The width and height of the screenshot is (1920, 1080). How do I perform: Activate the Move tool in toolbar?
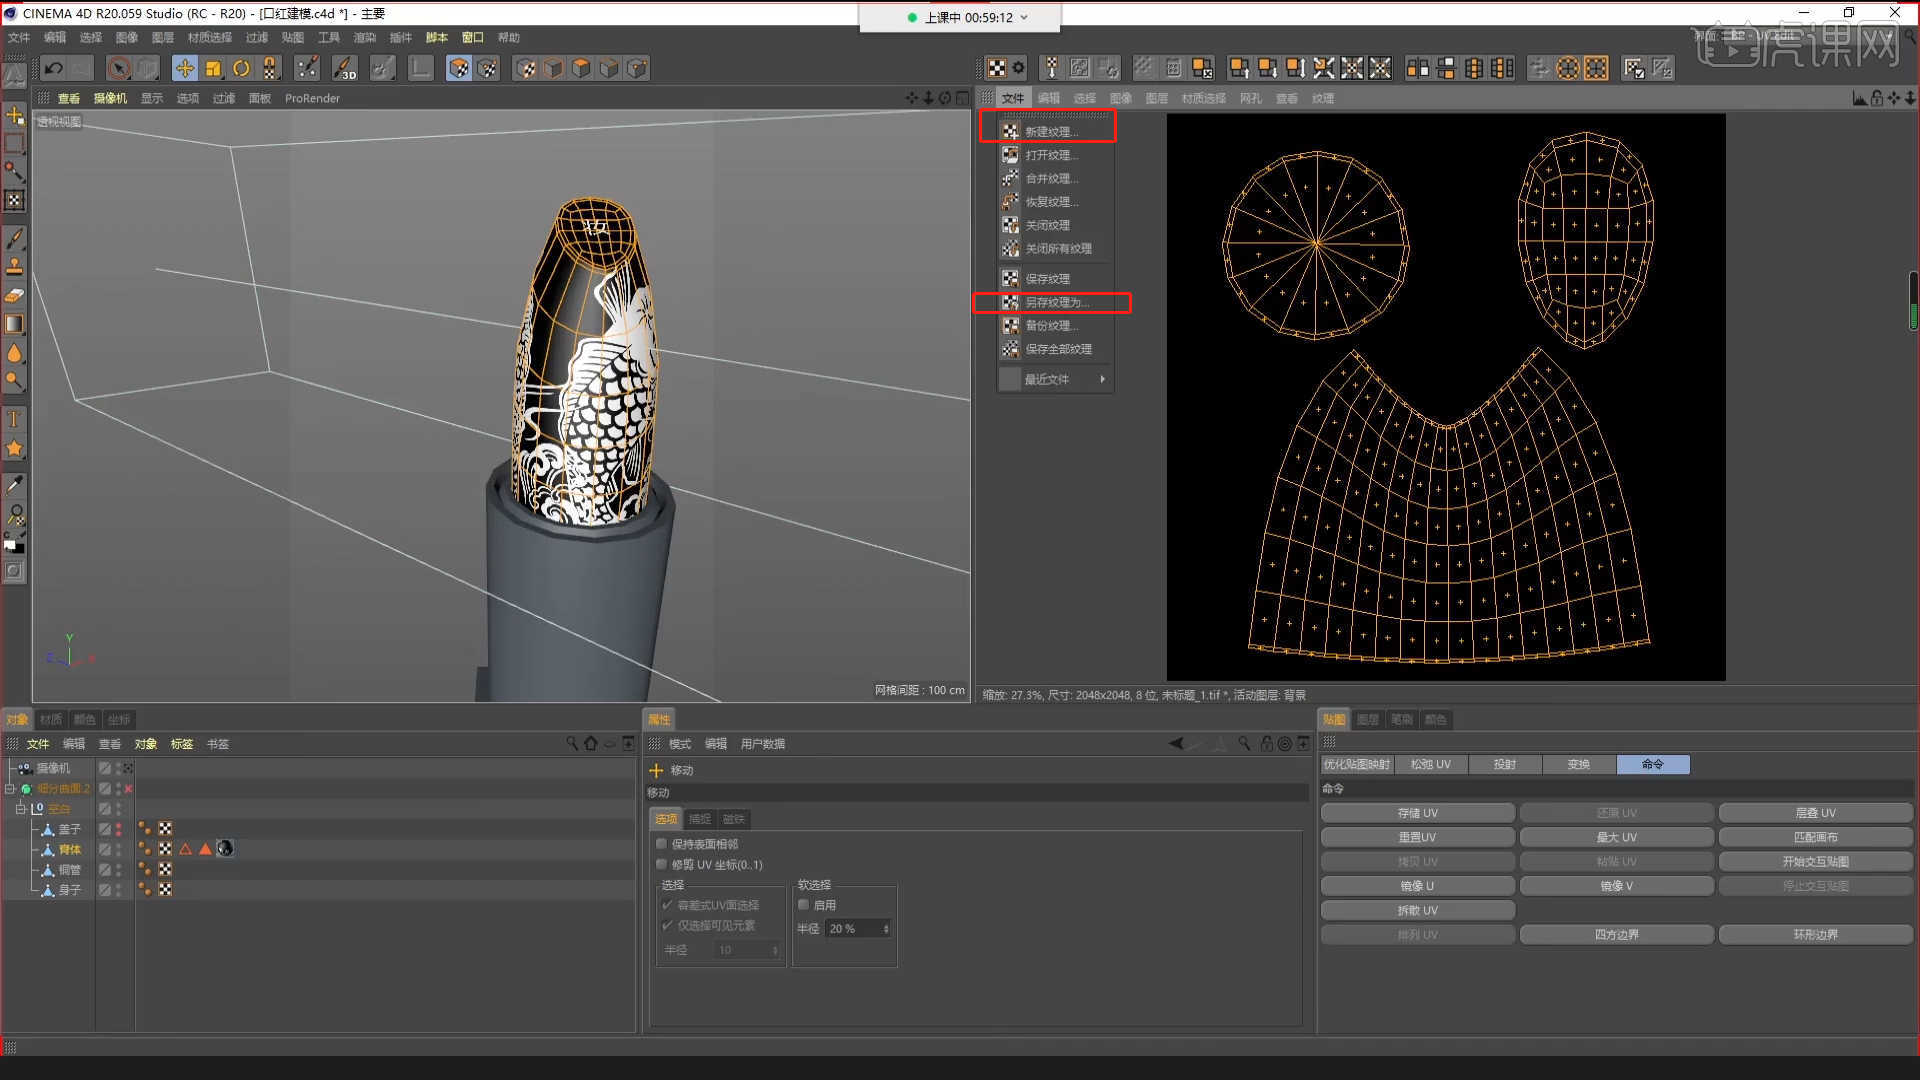click(x=184, y=68)
